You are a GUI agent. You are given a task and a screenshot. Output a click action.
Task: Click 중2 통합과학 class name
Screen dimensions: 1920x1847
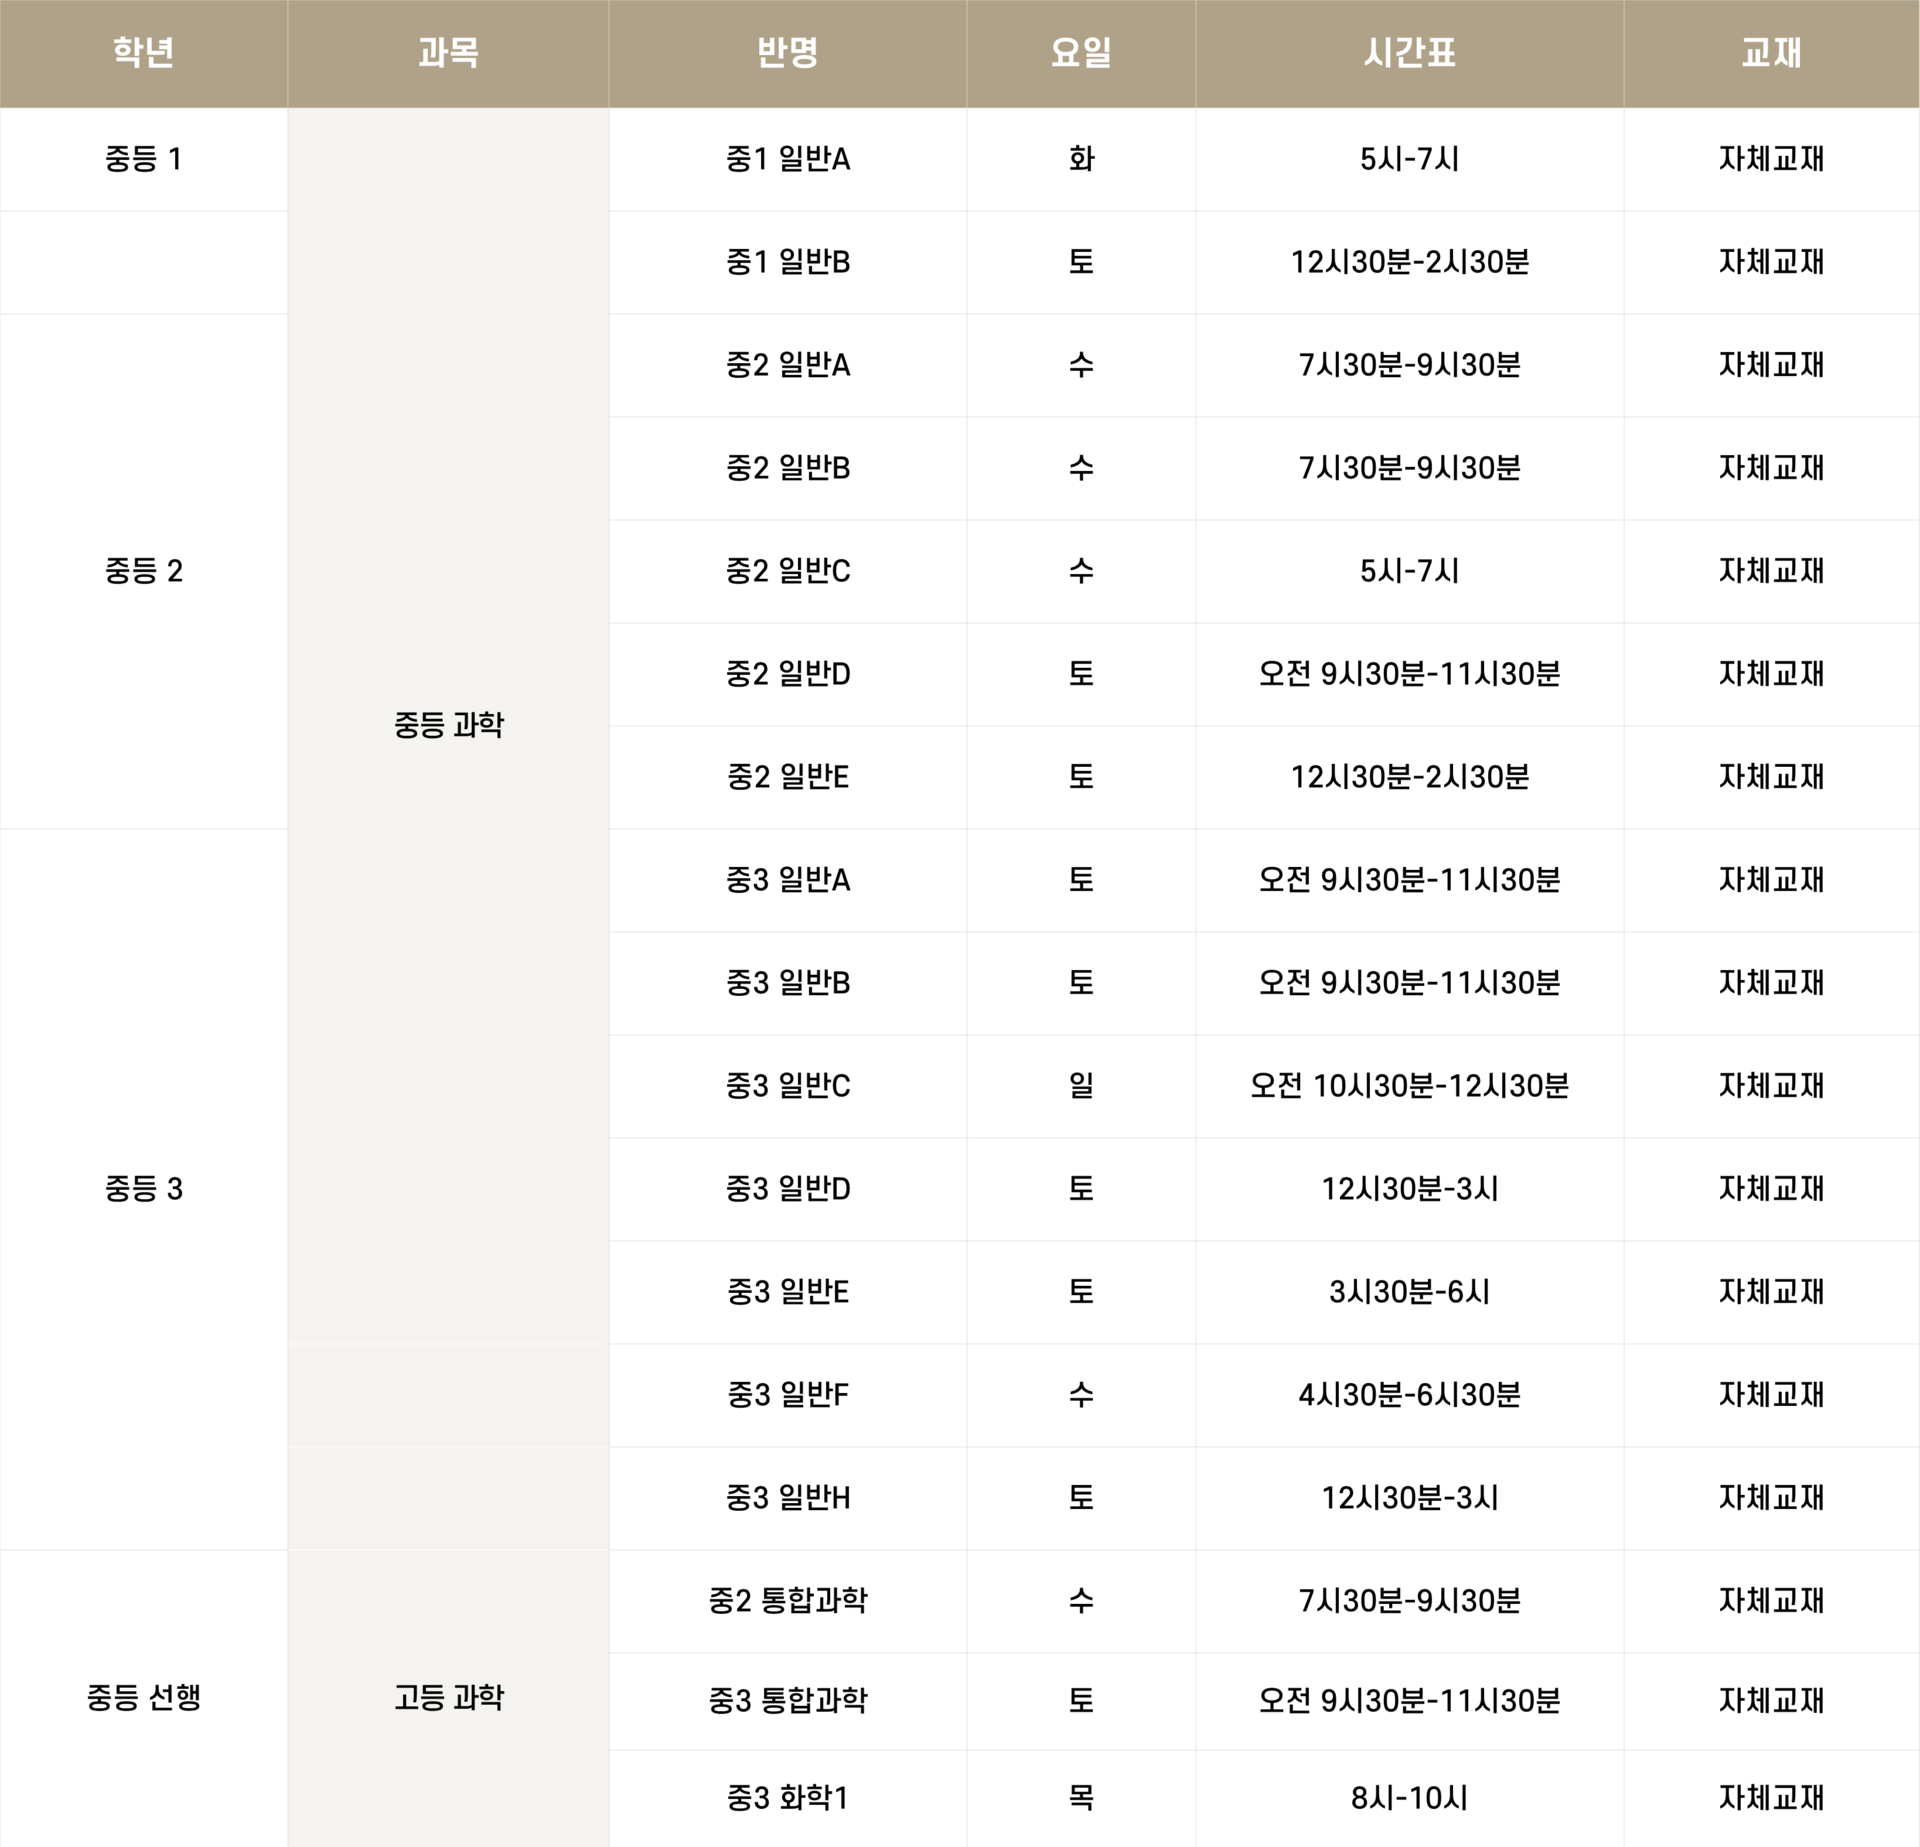tap(787, 1601)
